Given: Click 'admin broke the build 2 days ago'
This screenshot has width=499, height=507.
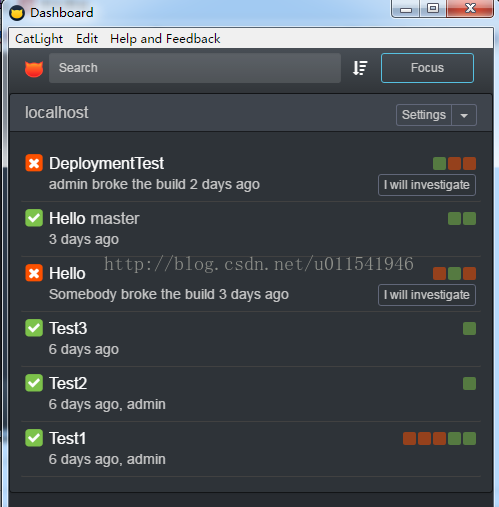Looking at the screenshot, I should [154, 184].
